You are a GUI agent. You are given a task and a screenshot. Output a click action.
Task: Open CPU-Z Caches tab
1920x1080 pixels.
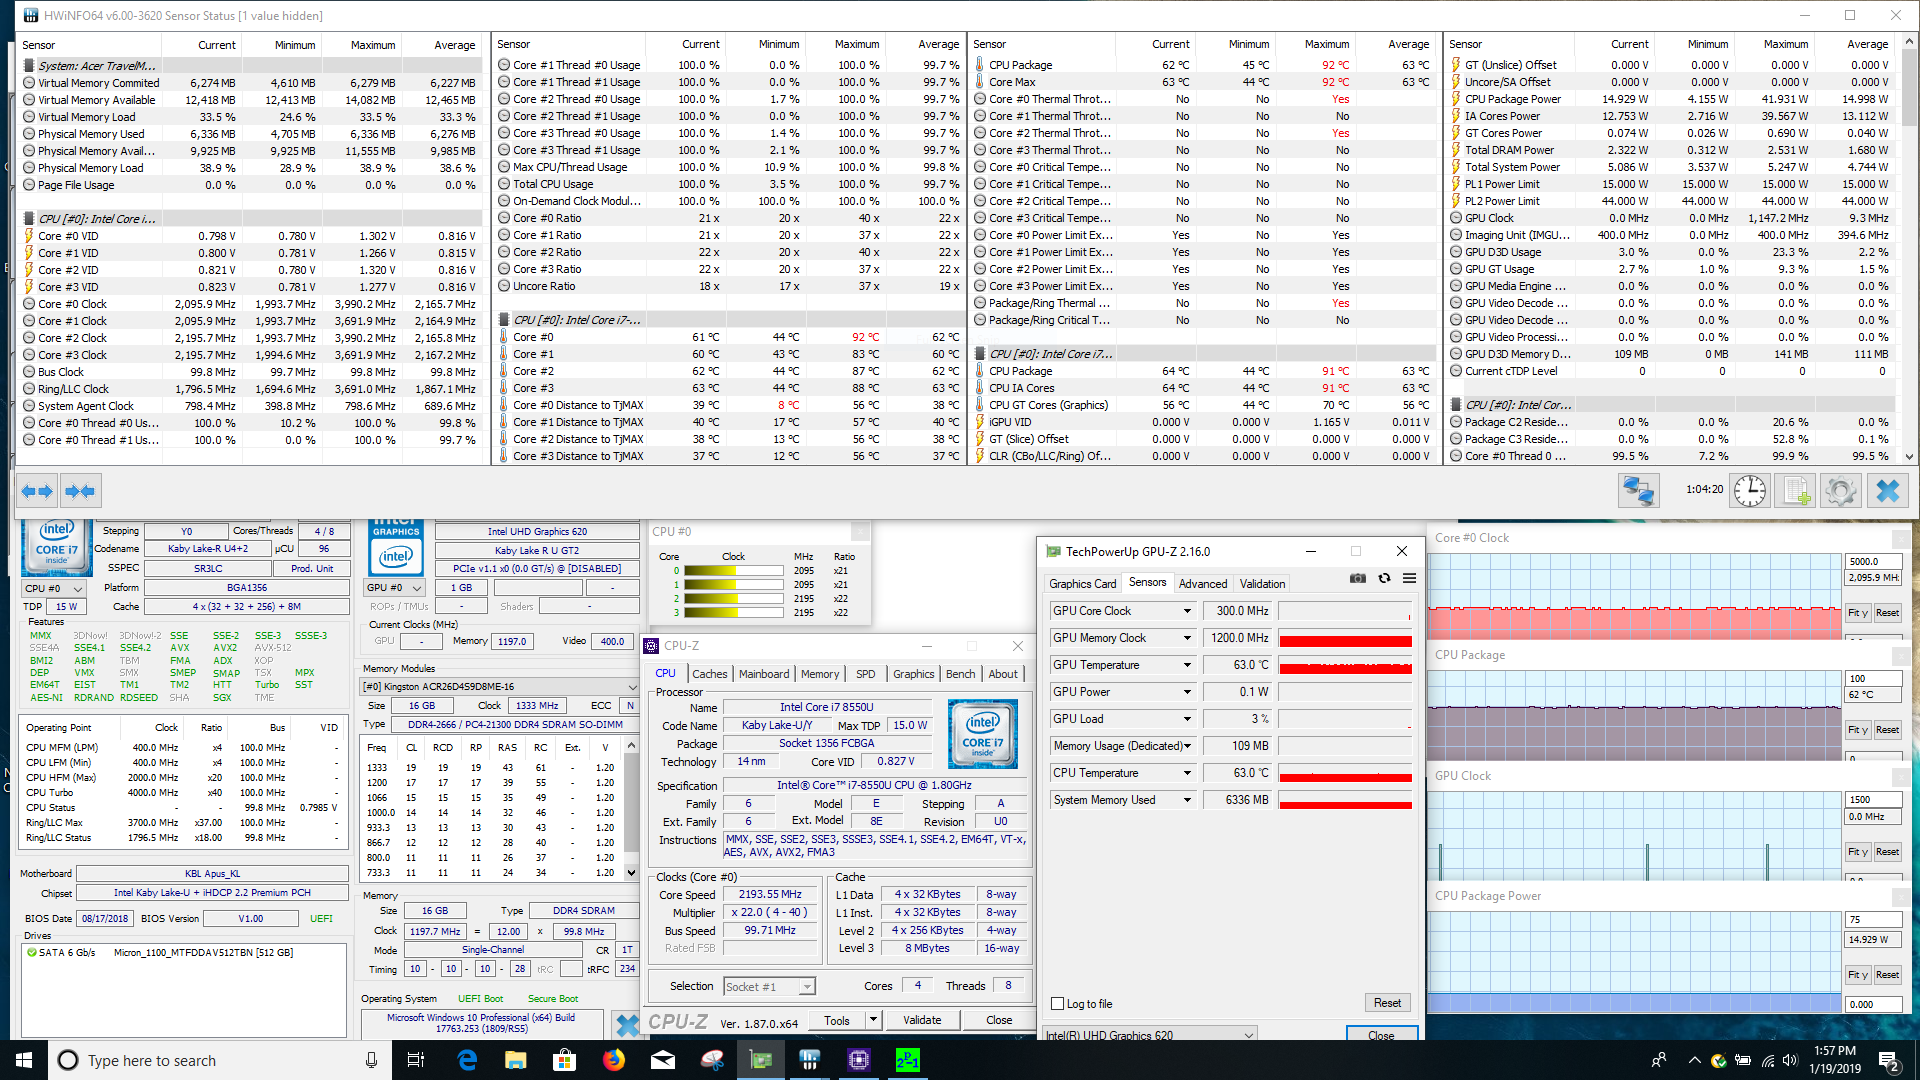point(709,674)
